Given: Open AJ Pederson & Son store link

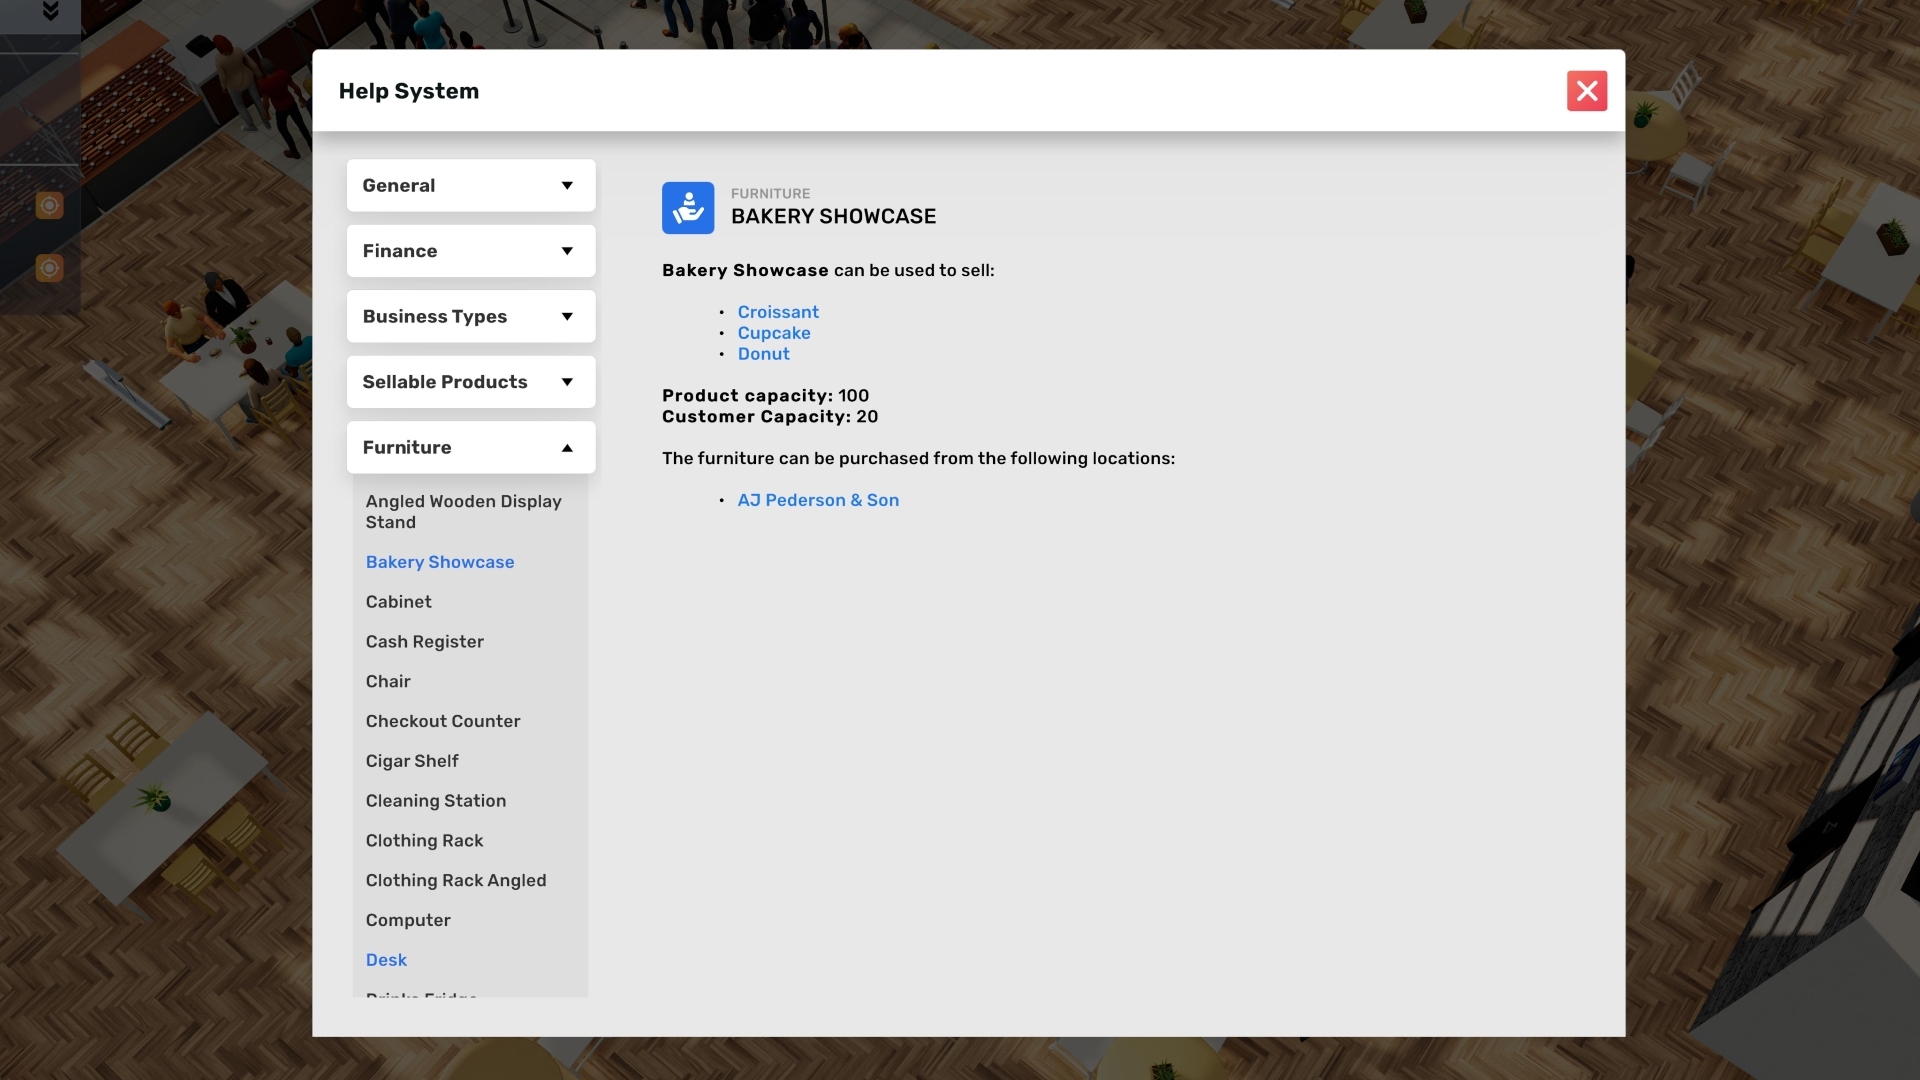Looking at the screenshot, I should tap(818, 500).
